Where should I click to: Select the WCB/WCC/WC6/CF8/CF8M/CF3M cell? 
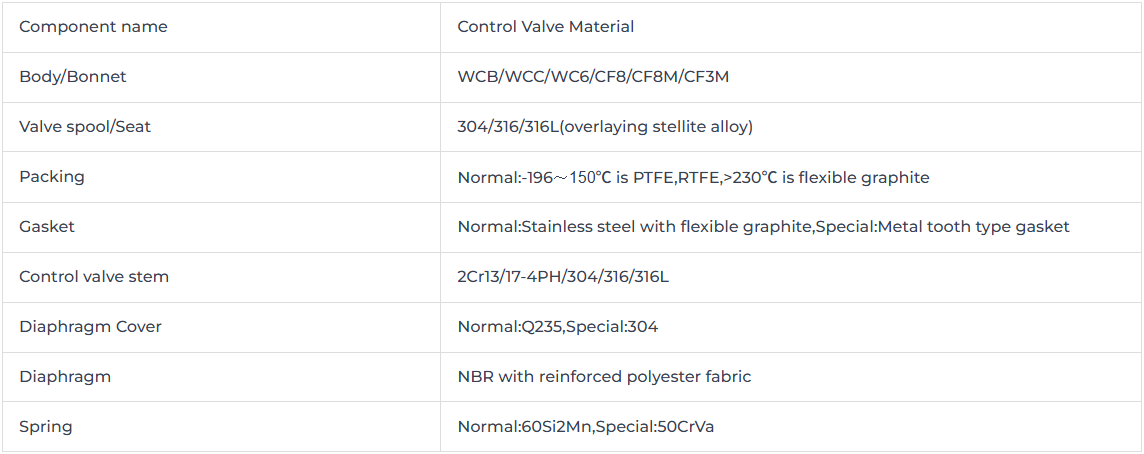tap(792, 77)
